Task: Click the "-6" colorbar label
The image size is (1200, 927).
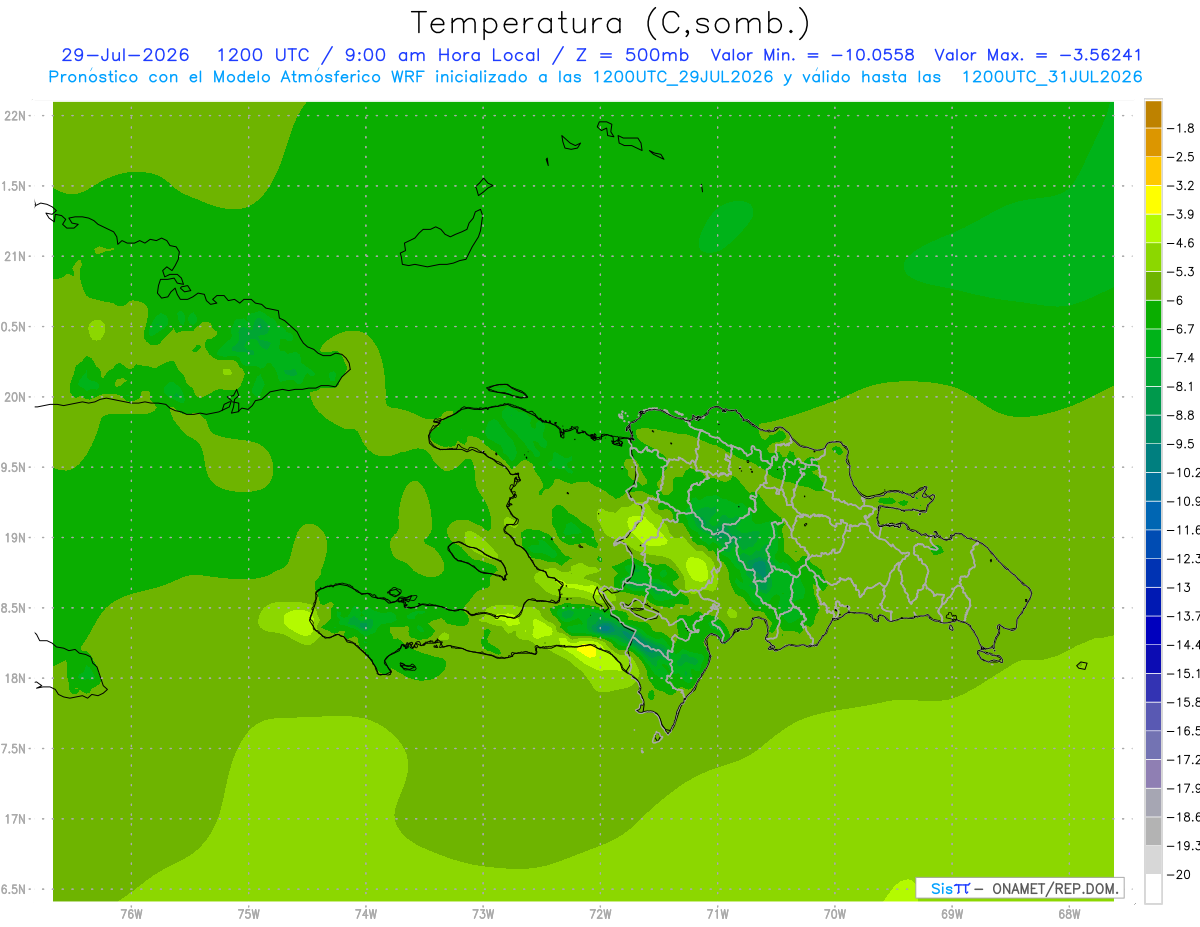Action: click(x=1175, y=300)
